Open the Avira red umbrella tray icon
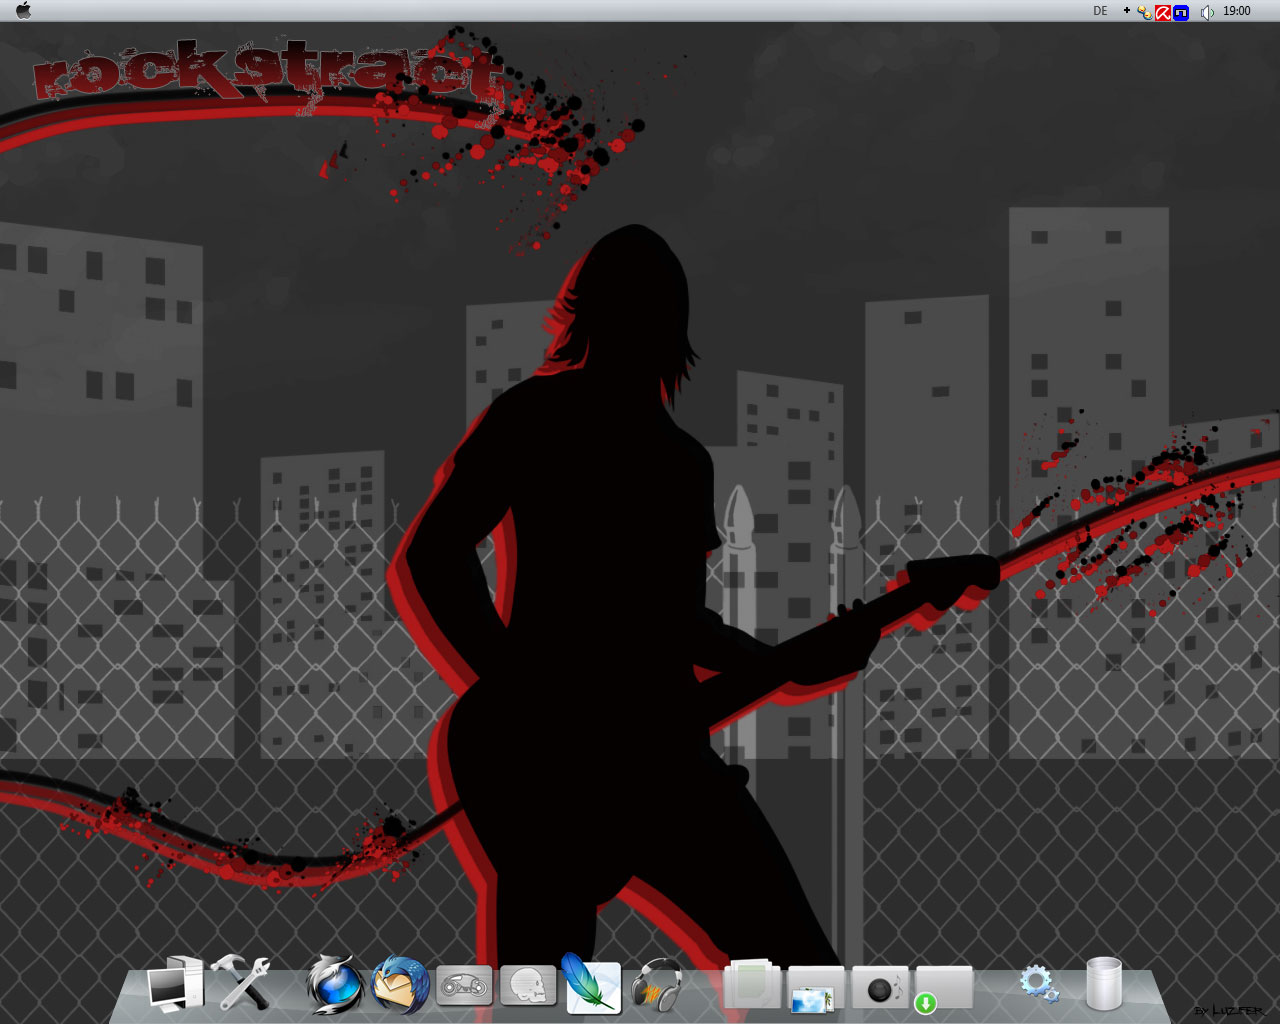 click(x=1163, y=12)
